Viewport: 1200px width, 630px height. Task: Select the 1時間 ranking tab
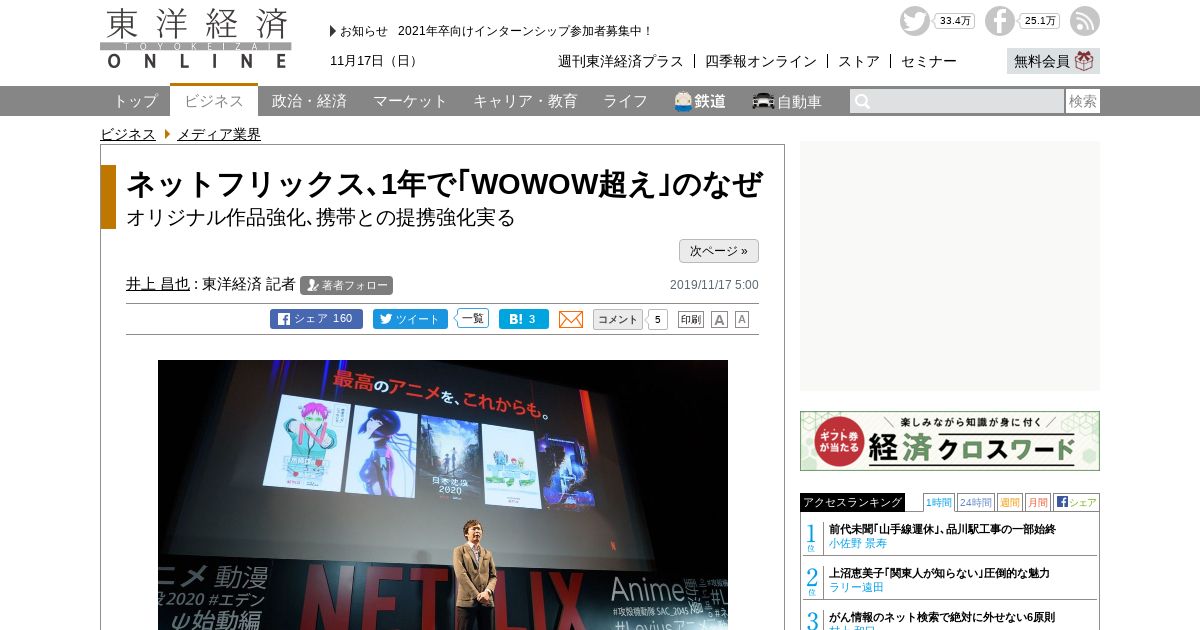pyautogui.click(x=939, y=502)
